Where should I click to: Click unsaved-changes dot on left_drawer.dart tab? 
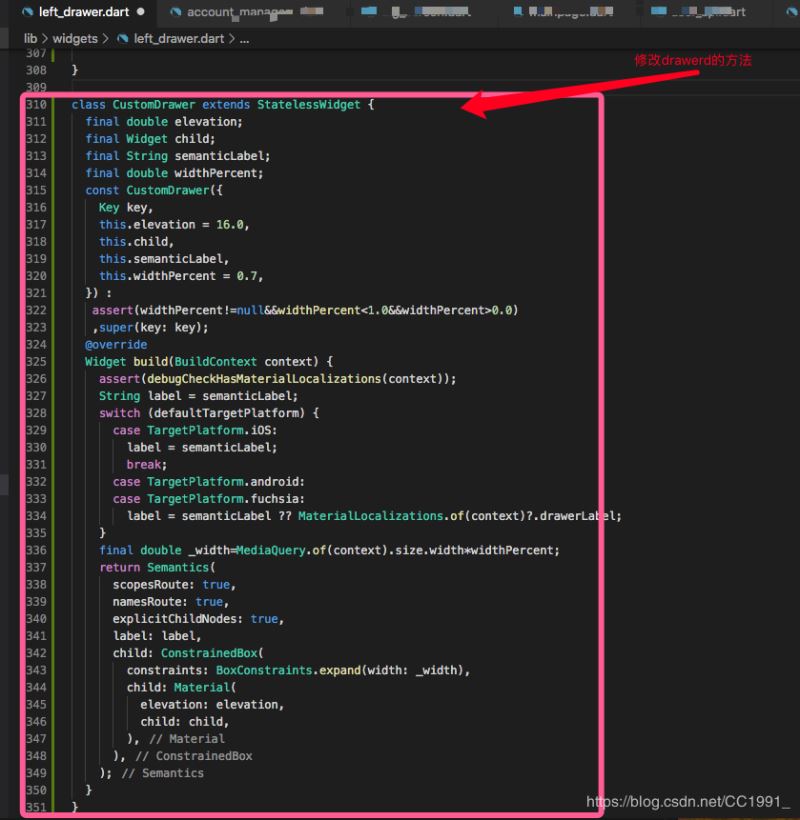click(141, 12)
